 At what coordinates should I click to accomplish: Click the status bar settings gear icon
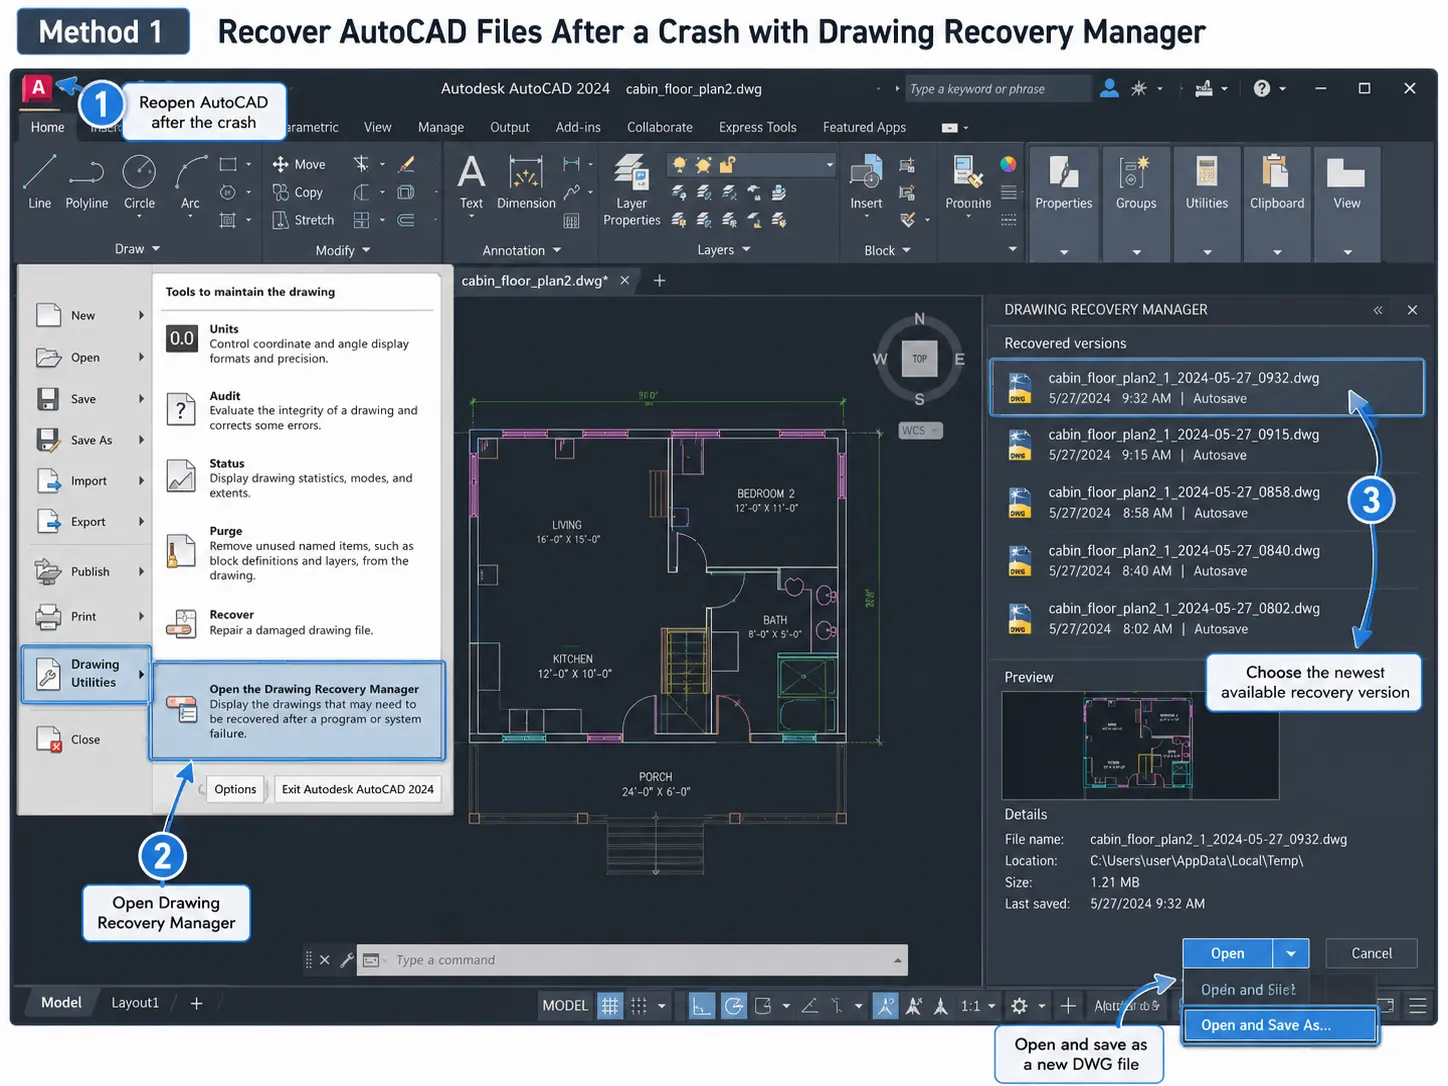coord(1019,1005)
